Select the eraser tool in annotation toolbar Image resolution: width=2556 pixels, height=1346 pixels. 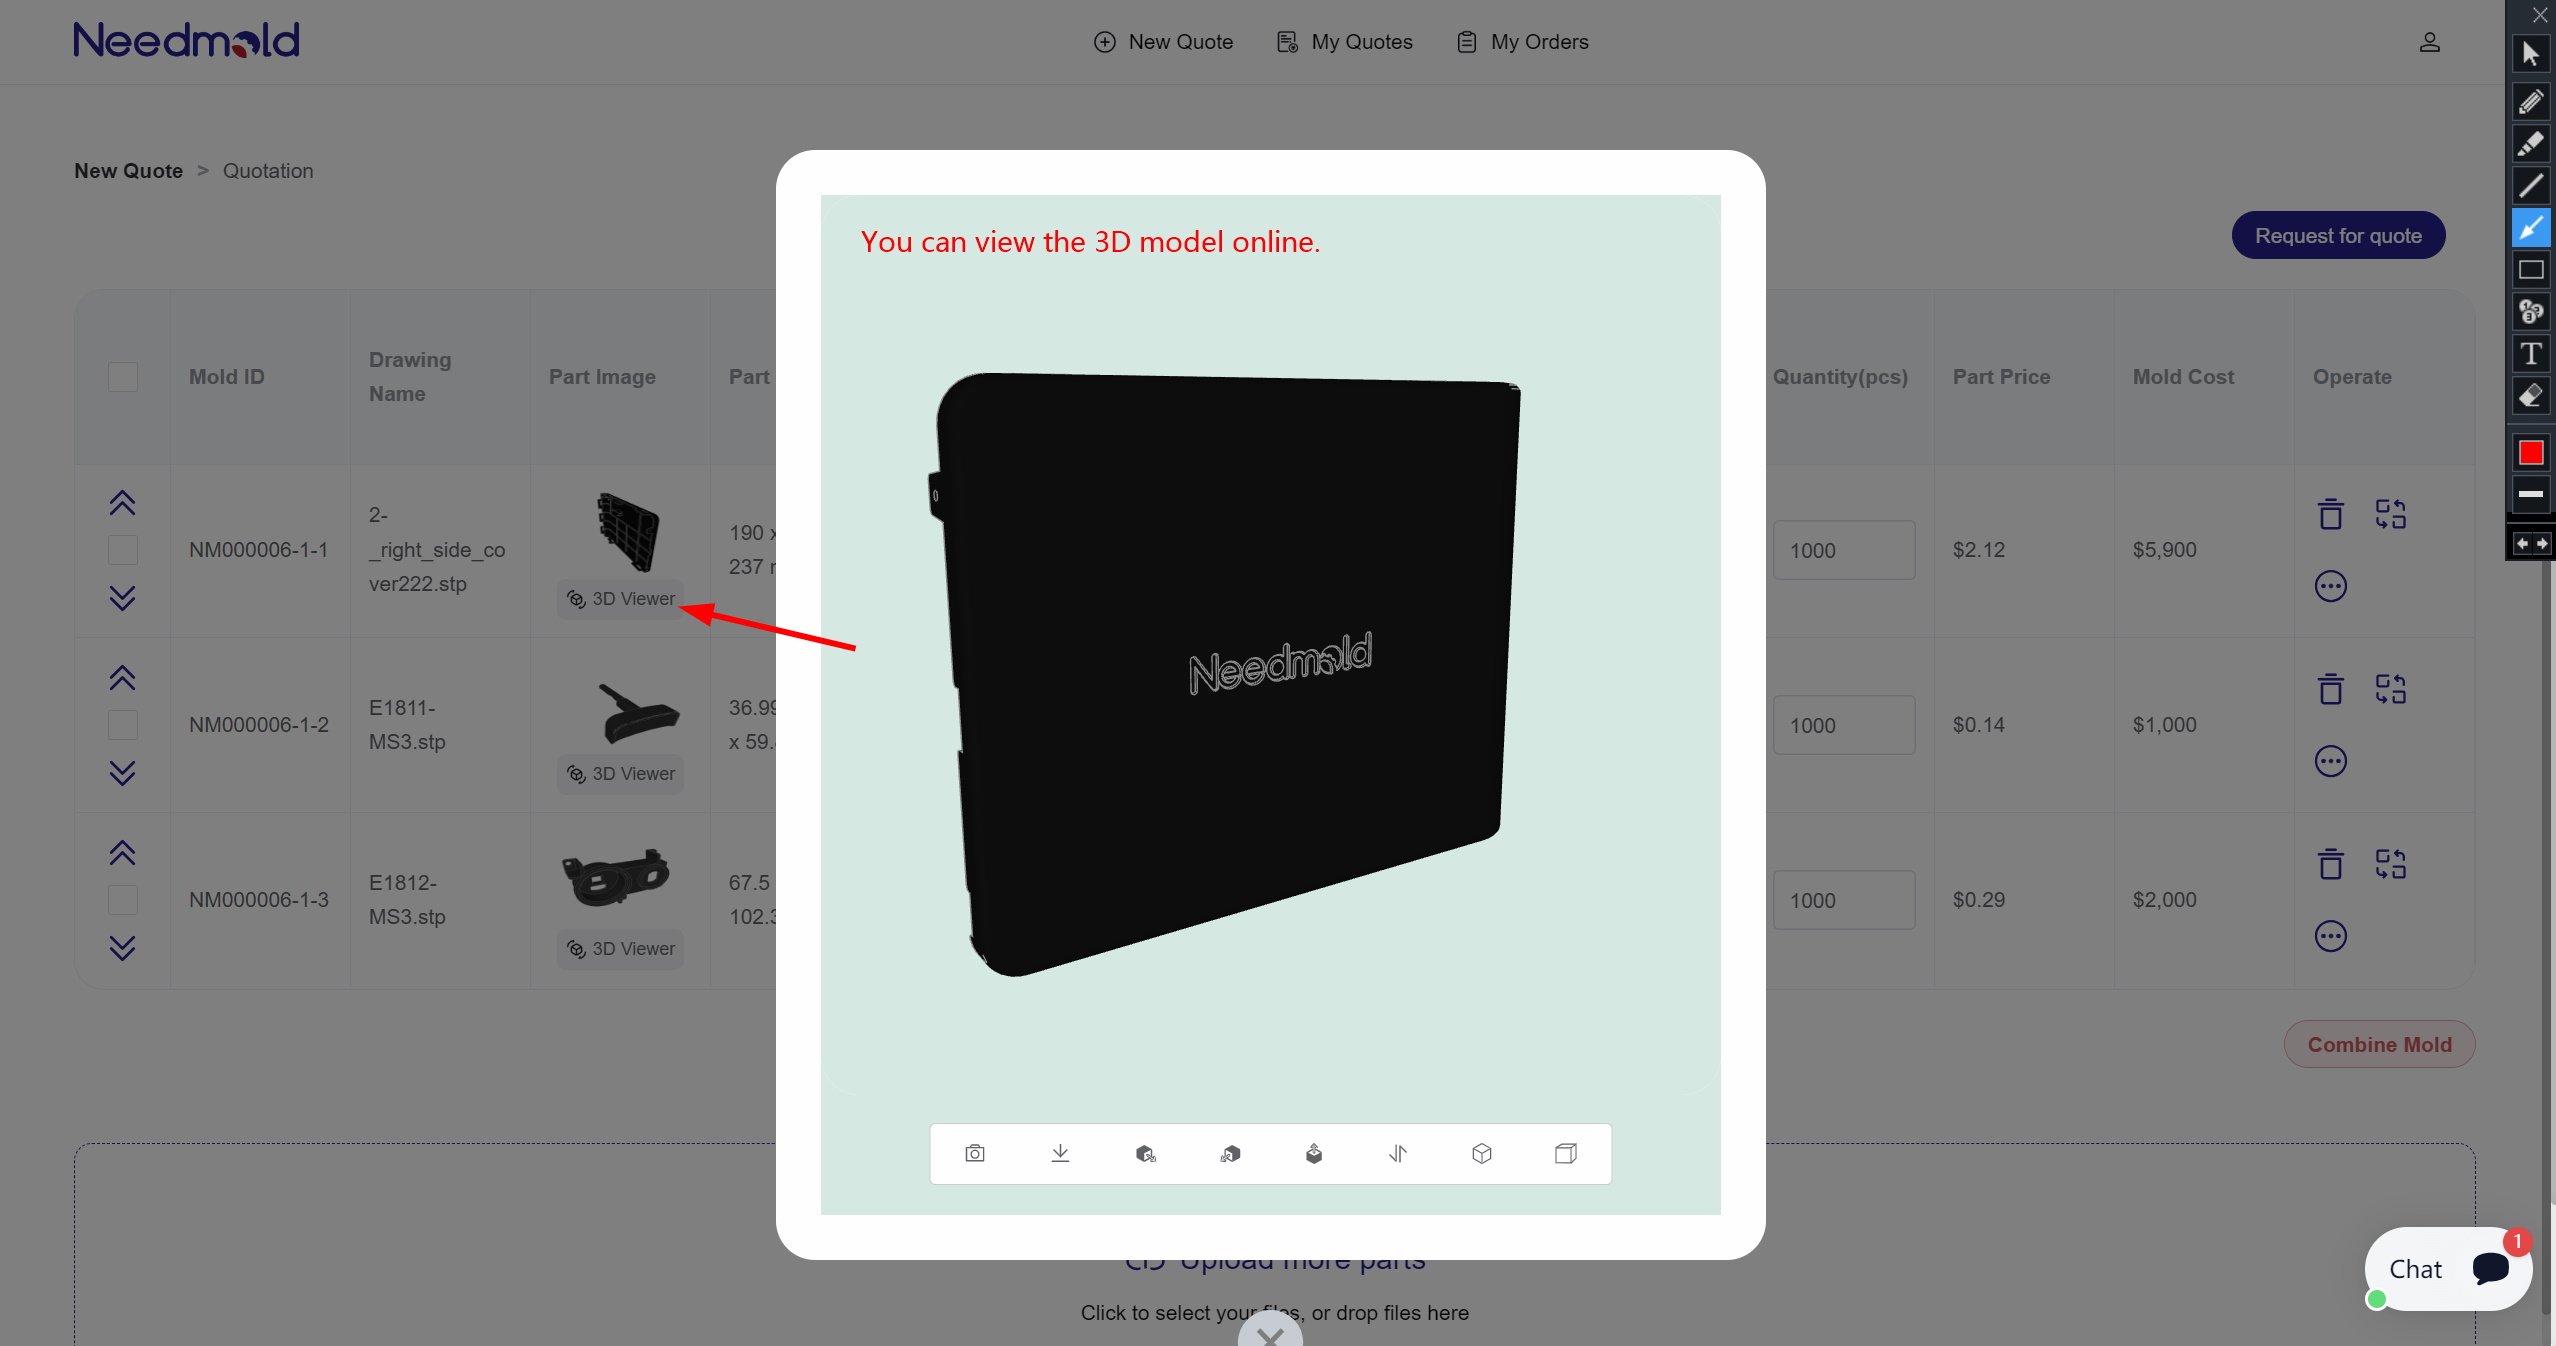(x=2531, y=396)
